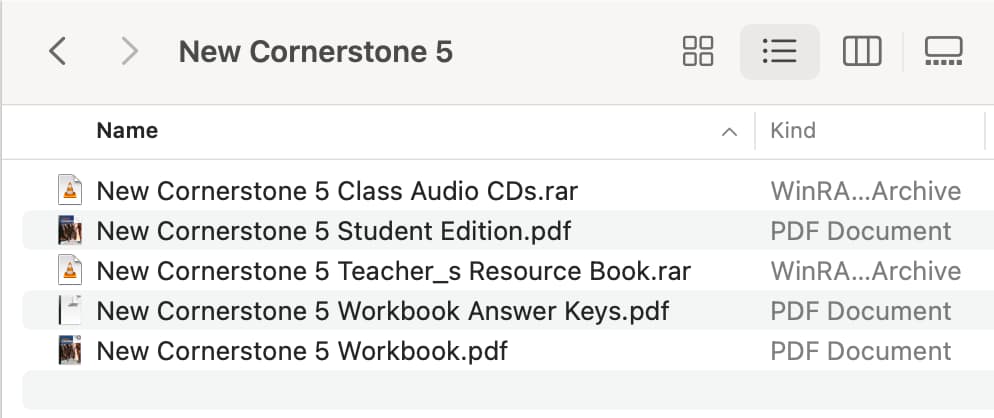The image size is (994, 418).
Task: Go forward with the right chevron
Action: tap(129, 51)
